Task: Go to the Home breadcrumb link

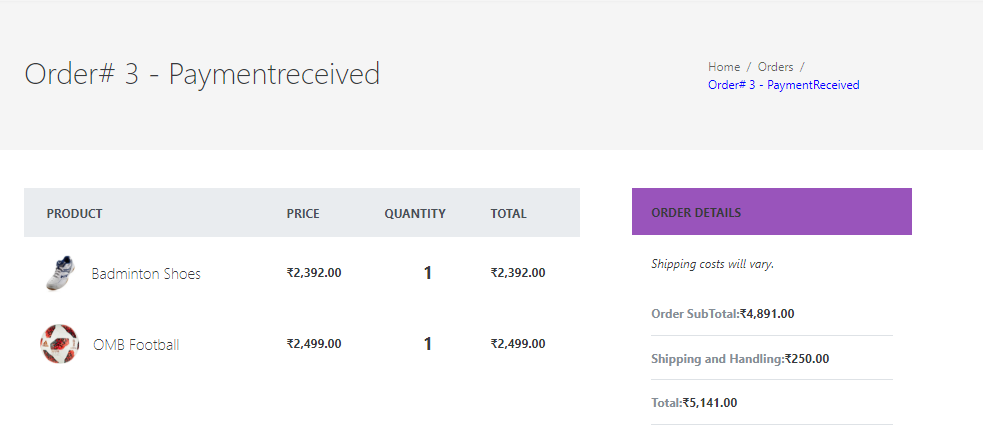Action: [x=724, y=66]
